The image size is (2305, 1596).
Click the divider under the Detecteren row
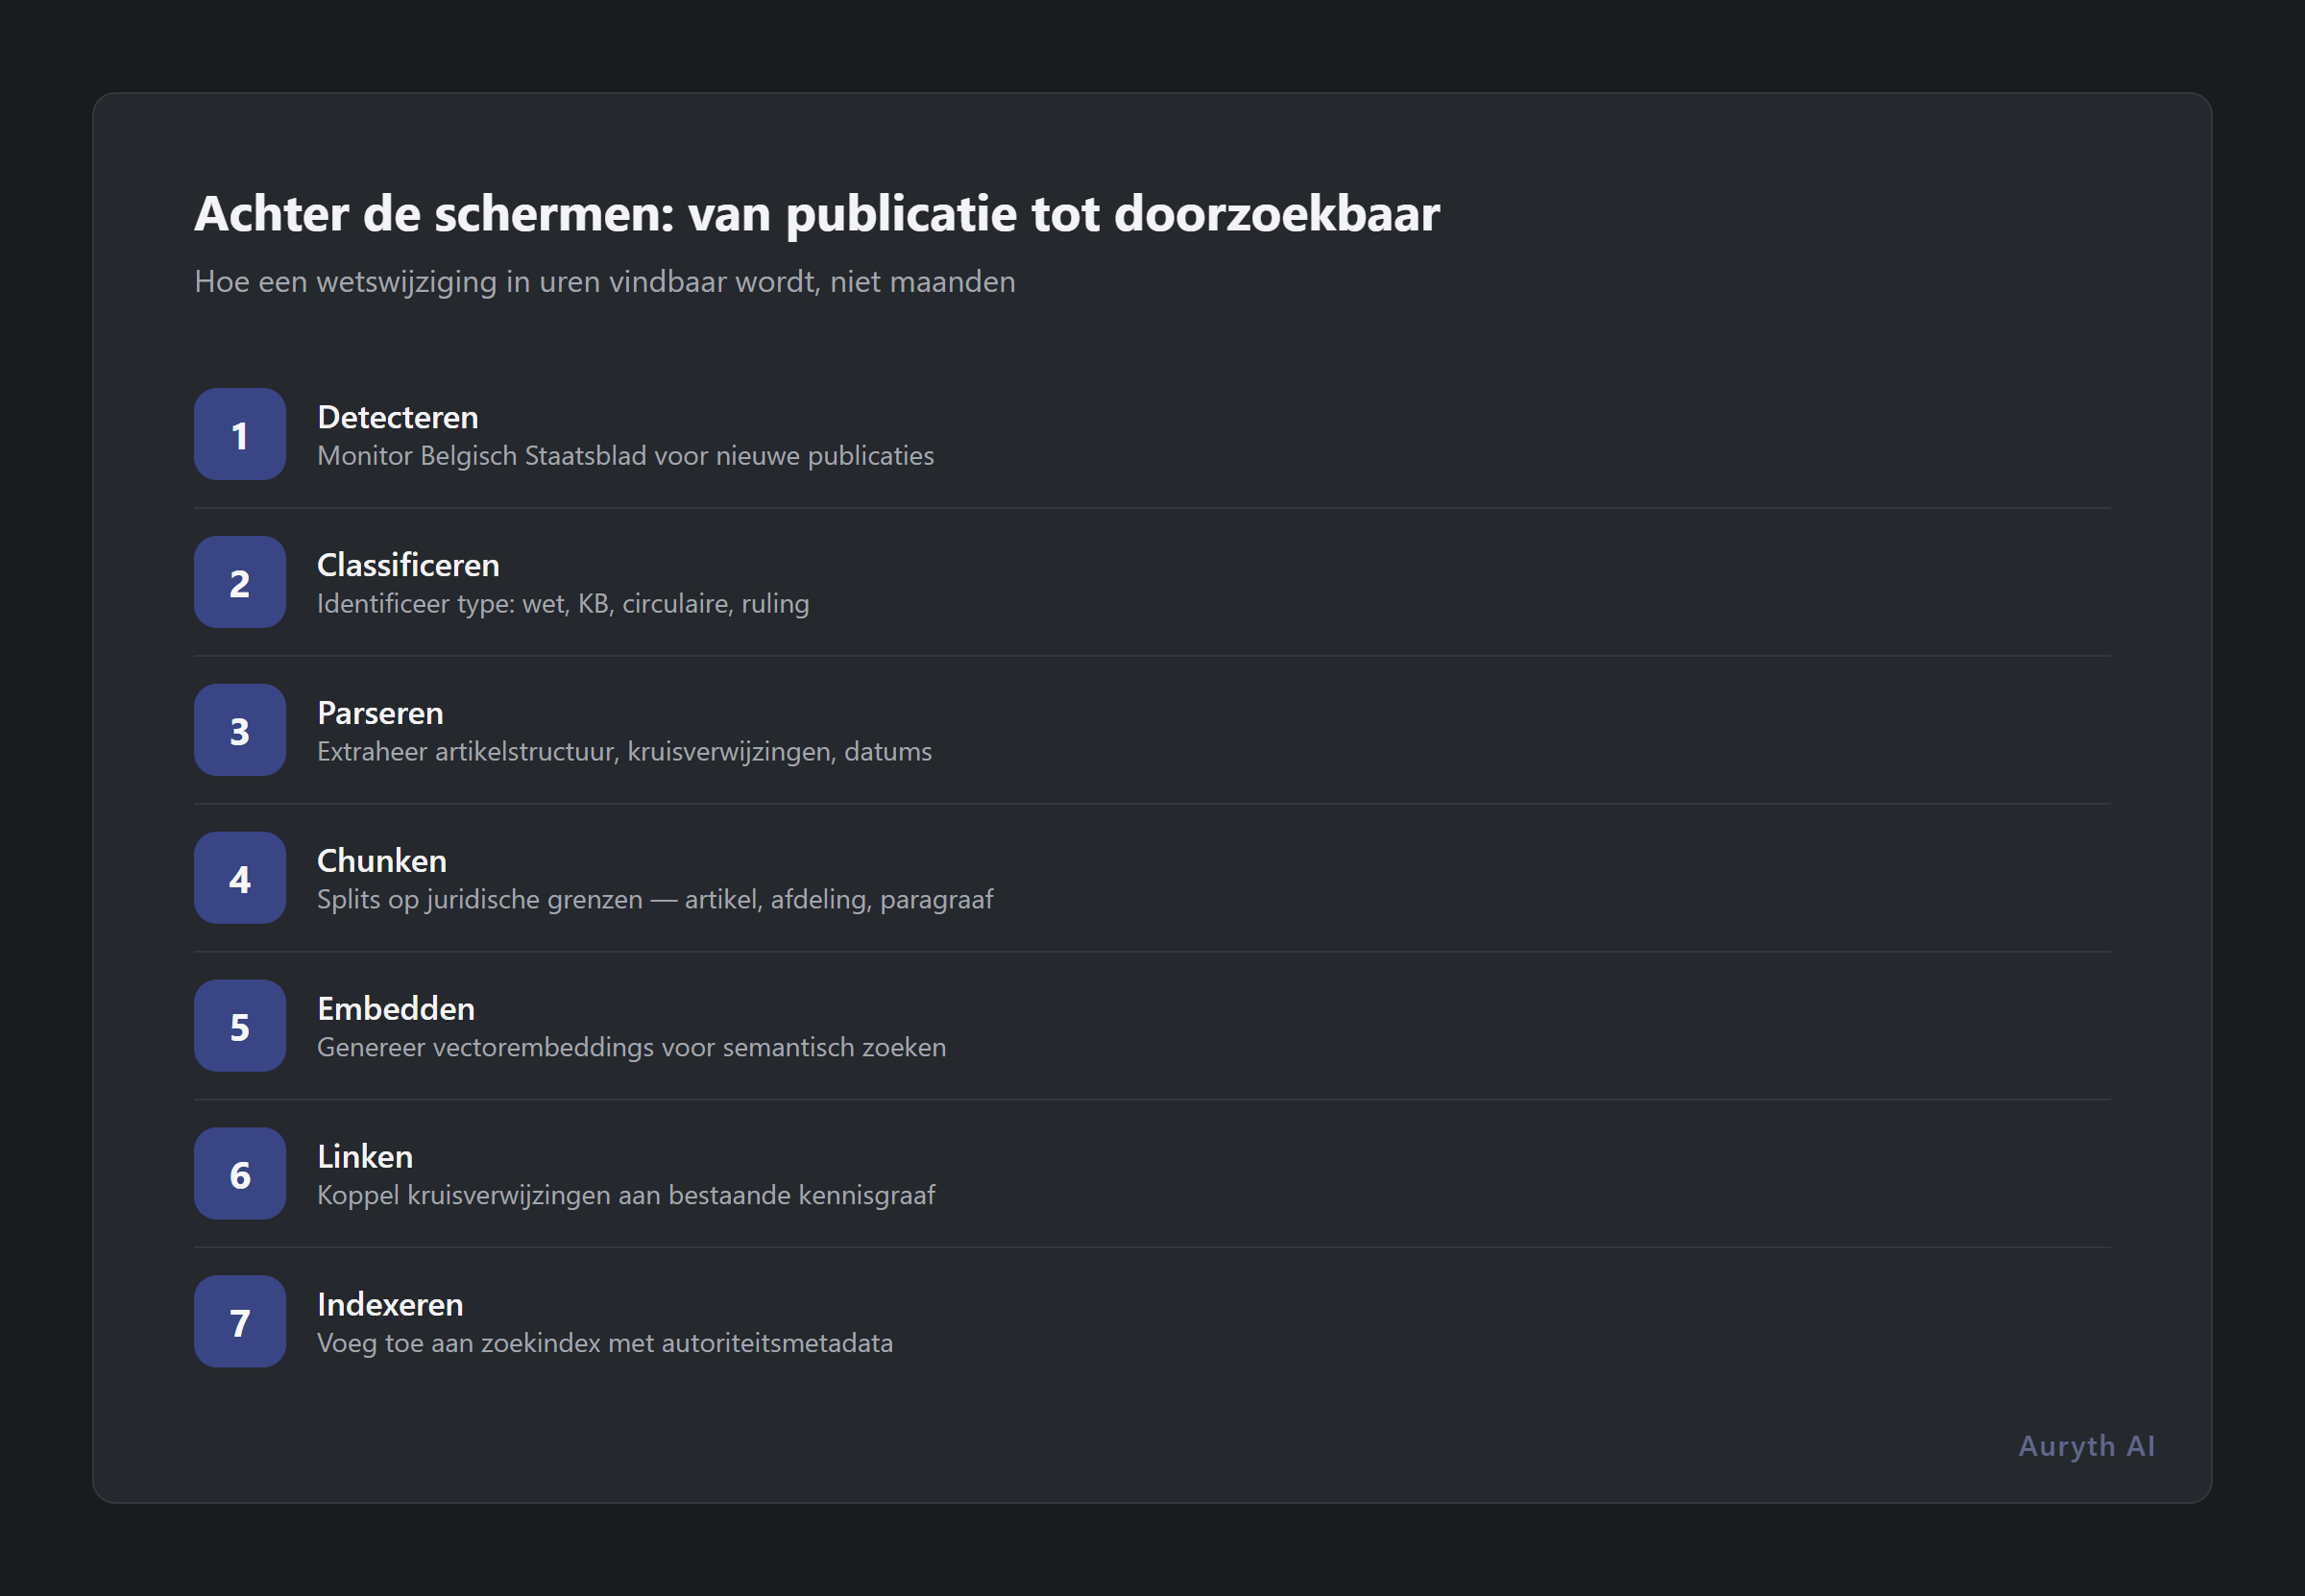pyautogui.click(x=1150, y=508)
